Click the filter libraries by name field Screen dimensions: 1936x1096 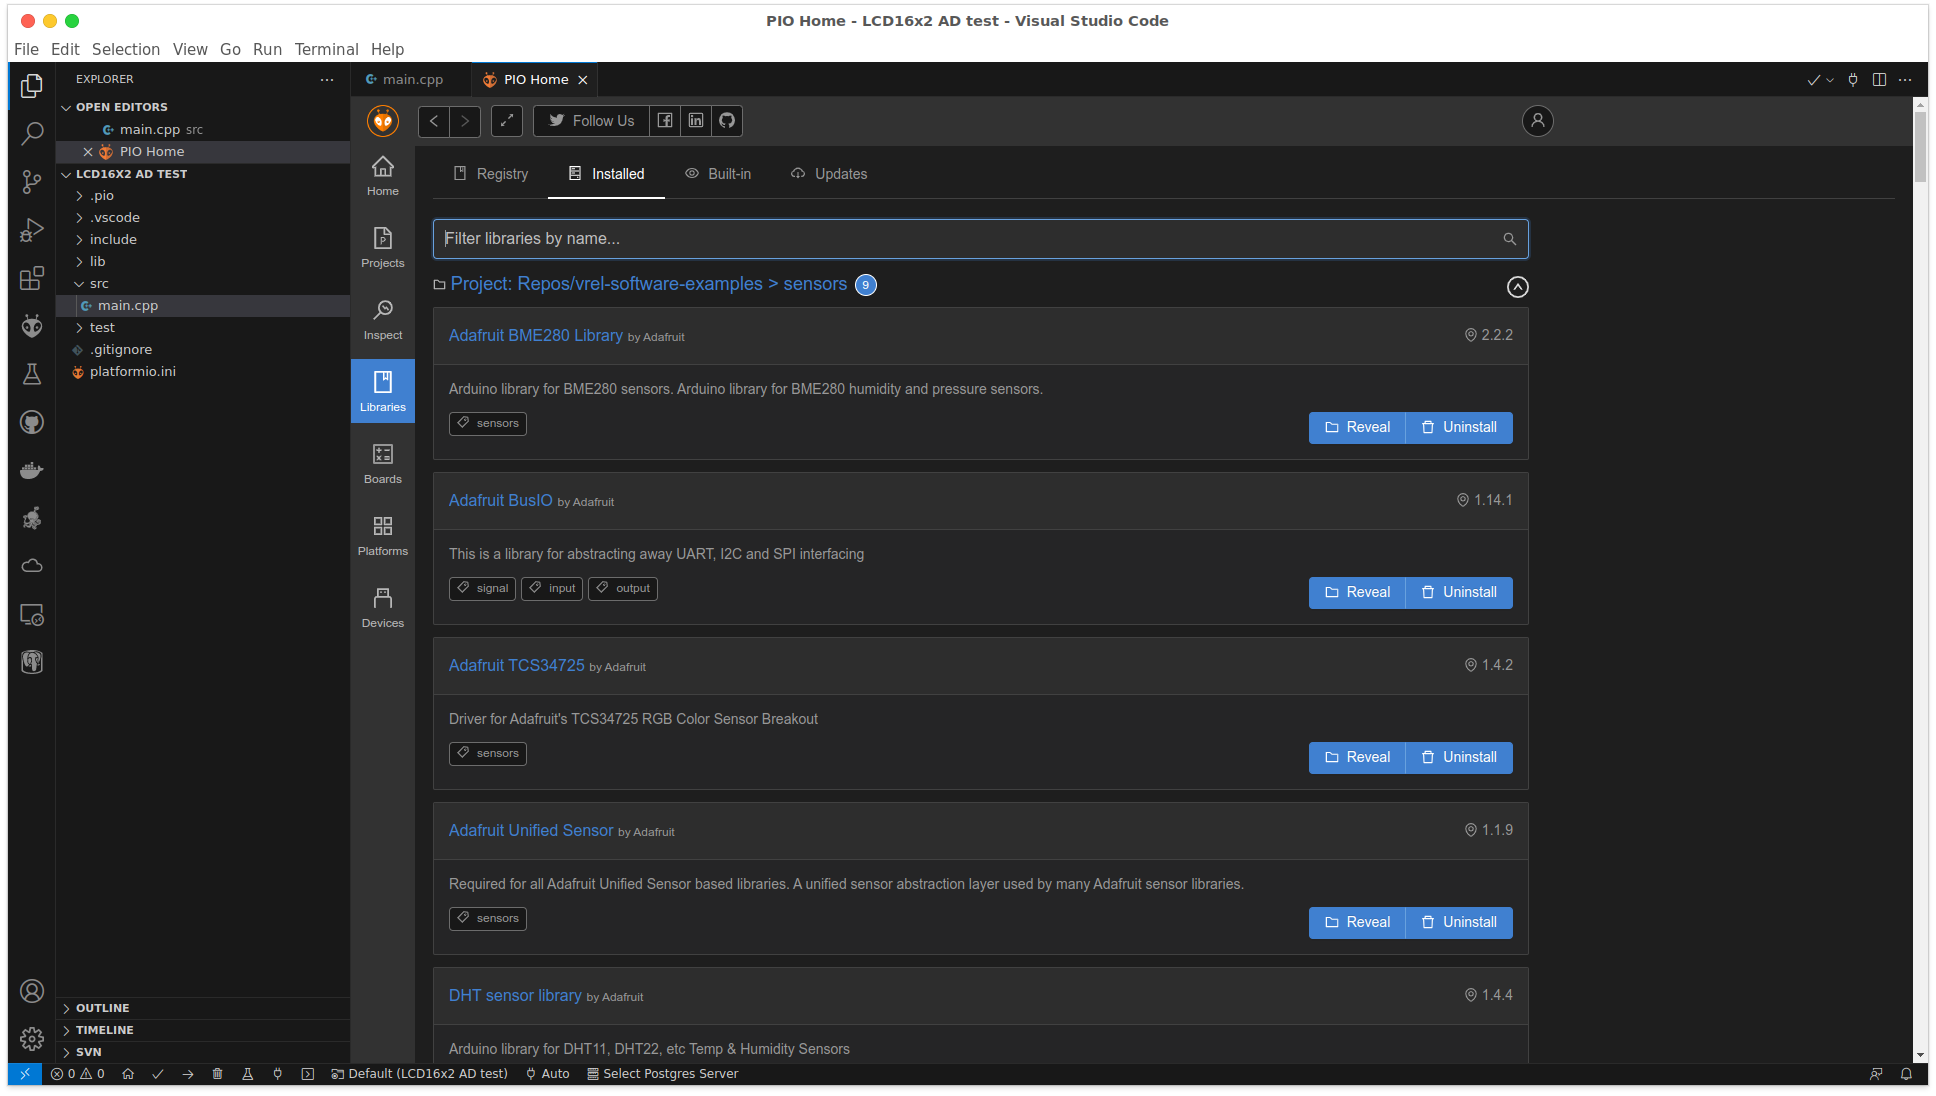coord(970,239)
